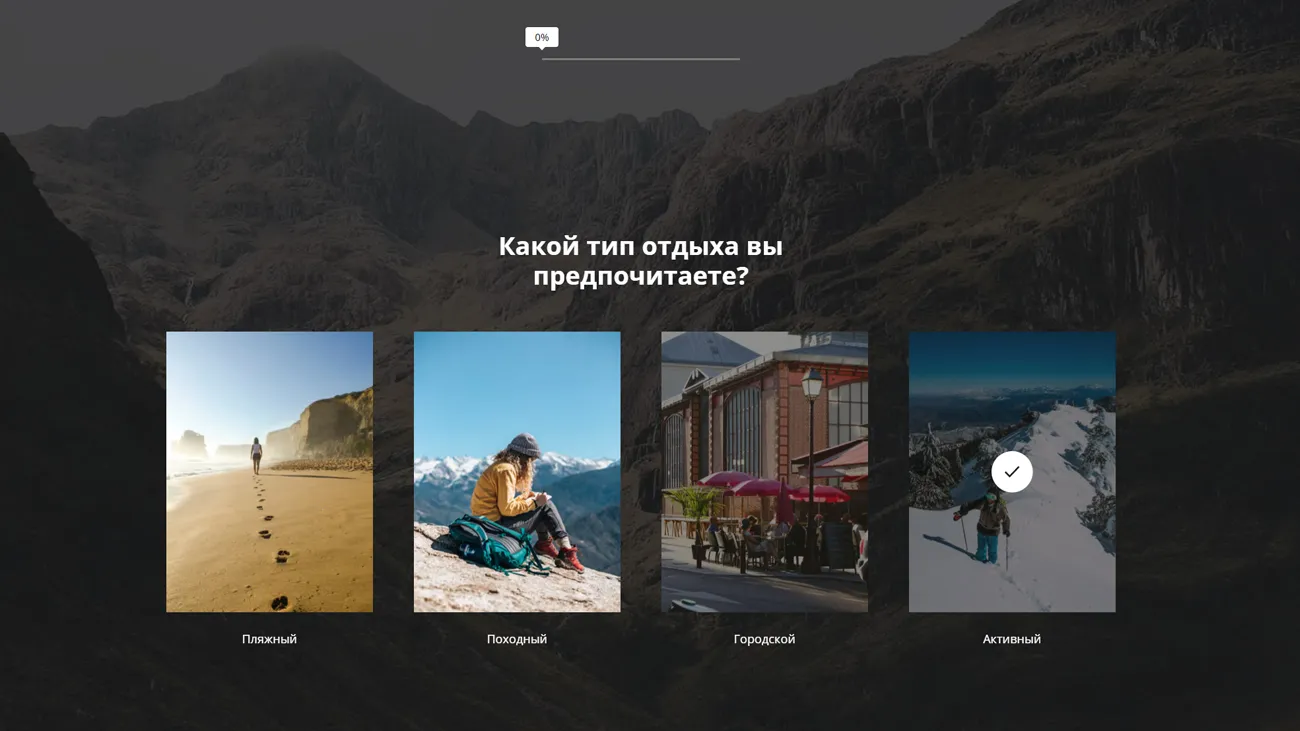Click the quiz progress bar at the top
This screenshot has width=1300, height=731.
coord(640,59)
